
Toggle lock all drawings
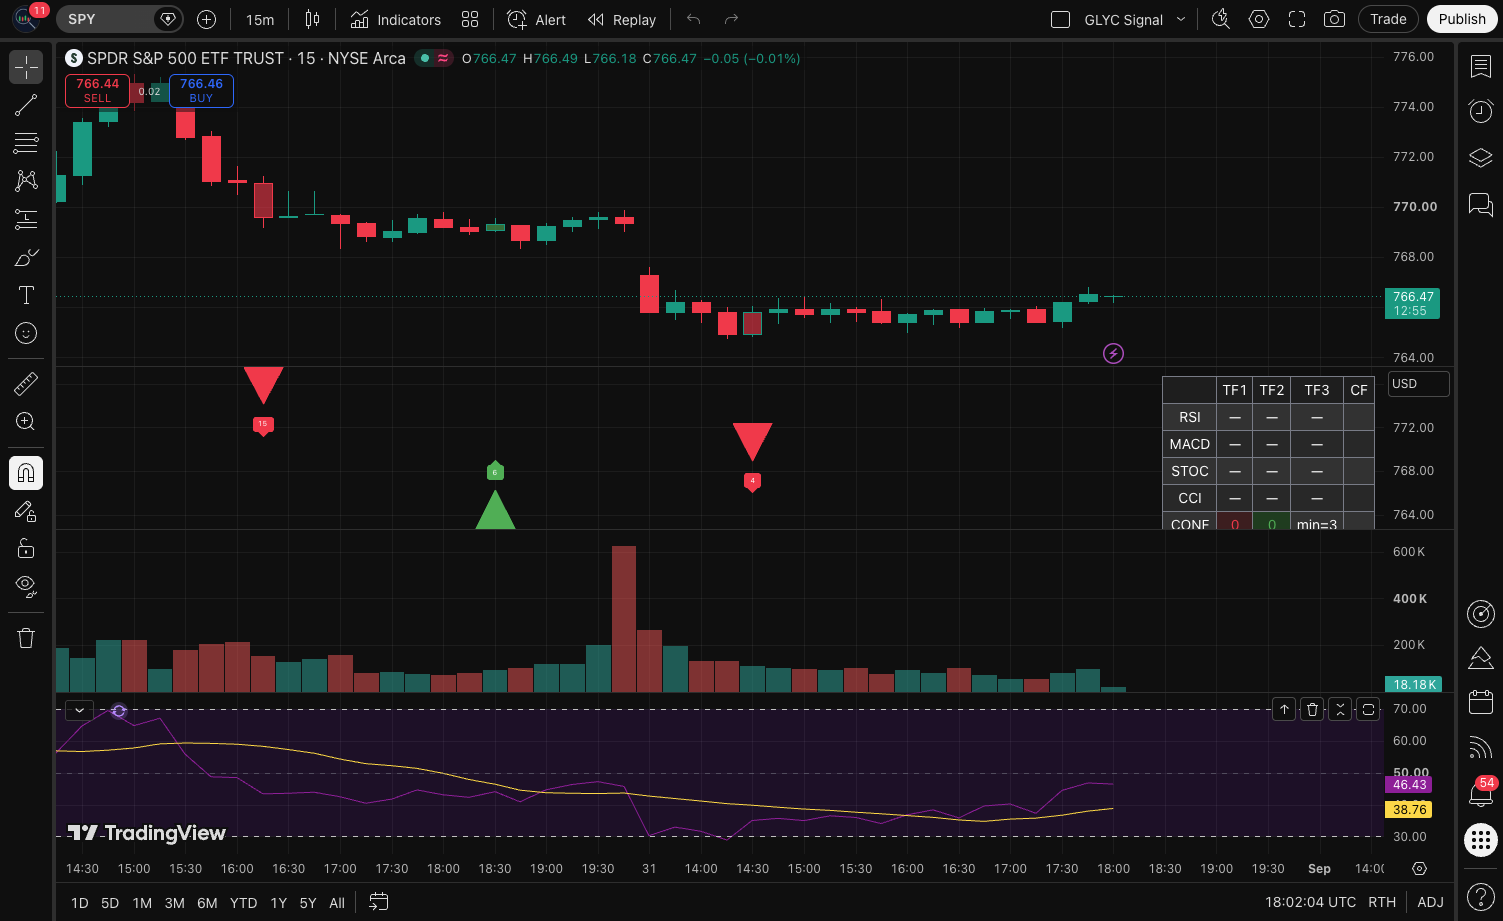(x=26, y=548)
